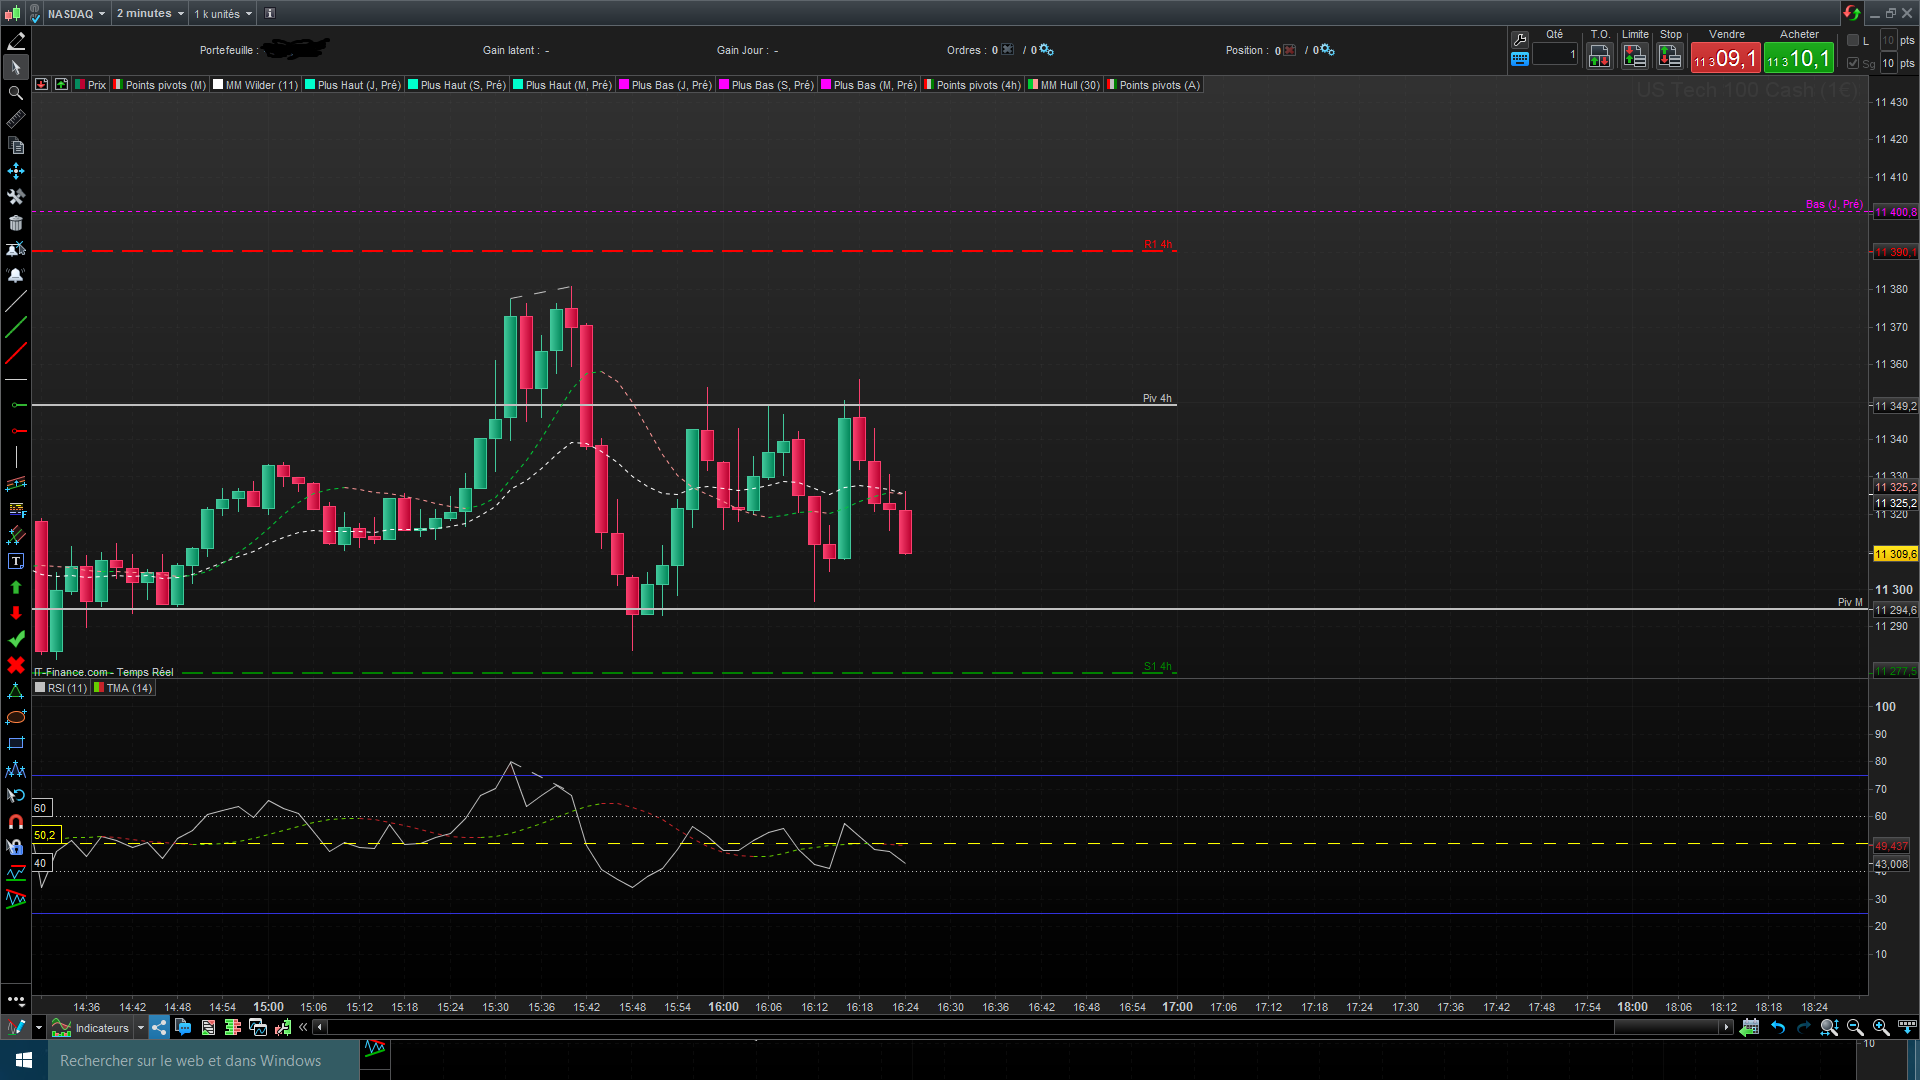Image resolution: width=1920 pixels, height=1080 pixels.
Task: Click the trash bin delete tool
Action: pos(16,223)
